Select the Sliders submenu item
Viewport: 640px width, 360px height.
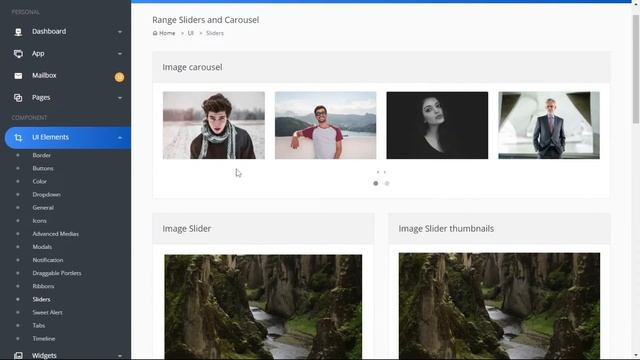point(41,299)
